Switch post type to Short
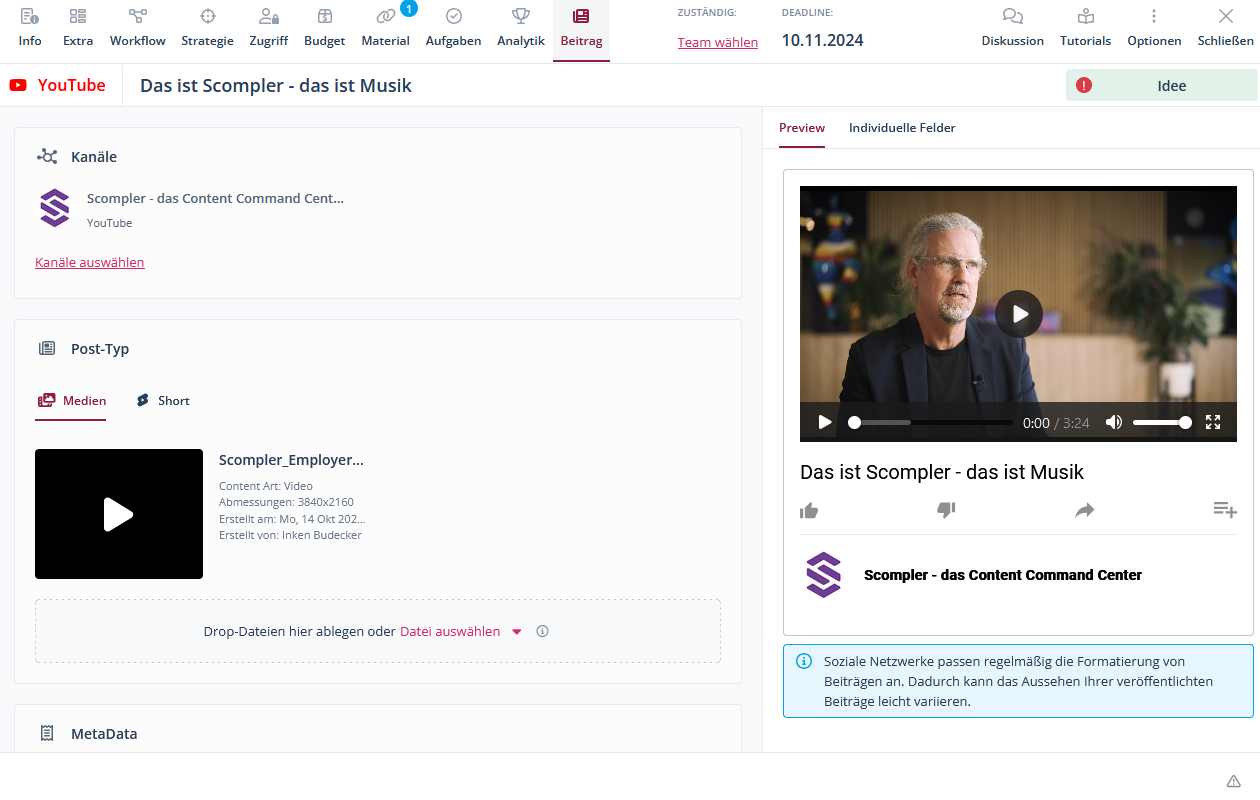Image resolution: width=1260 pixels, height=800 pixels. pos(163,401)
